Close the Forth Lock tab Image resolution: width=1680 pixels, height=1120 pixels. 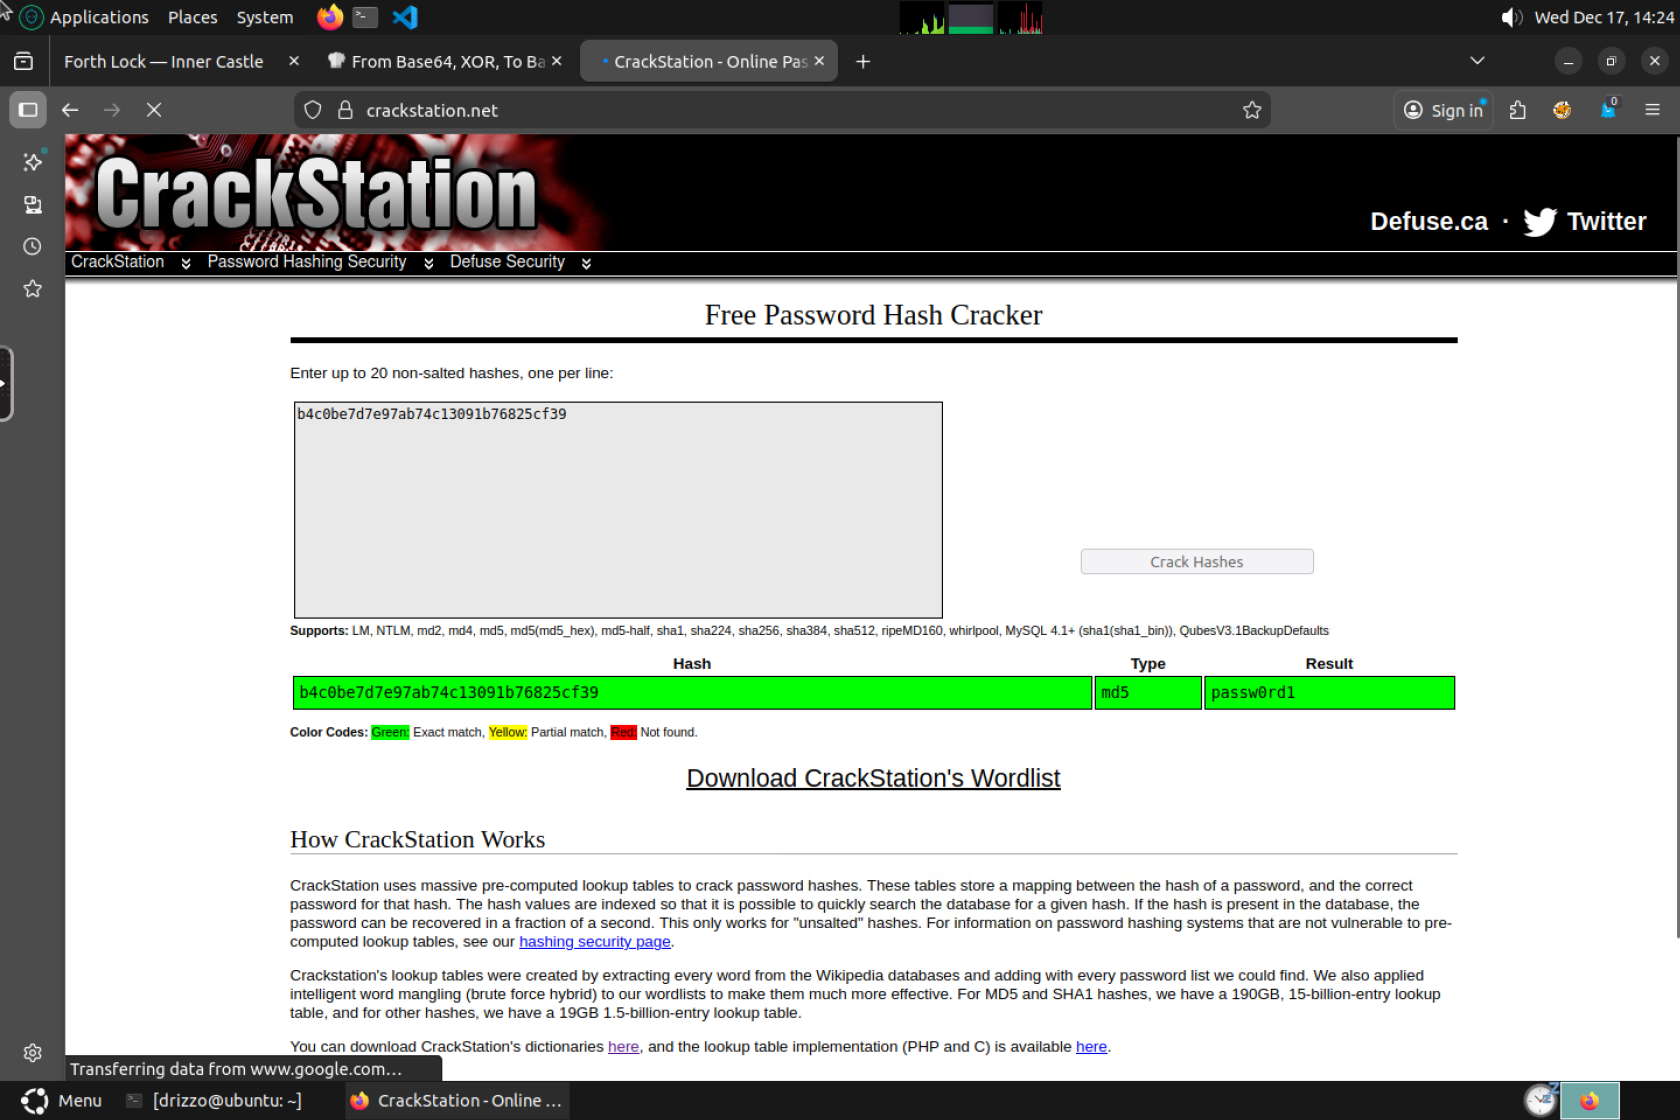294,61
